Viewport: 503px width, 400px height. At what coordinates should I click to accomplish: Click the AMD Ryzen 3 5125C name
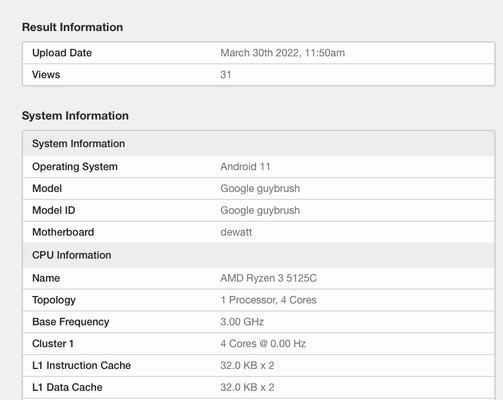point(269,278)
